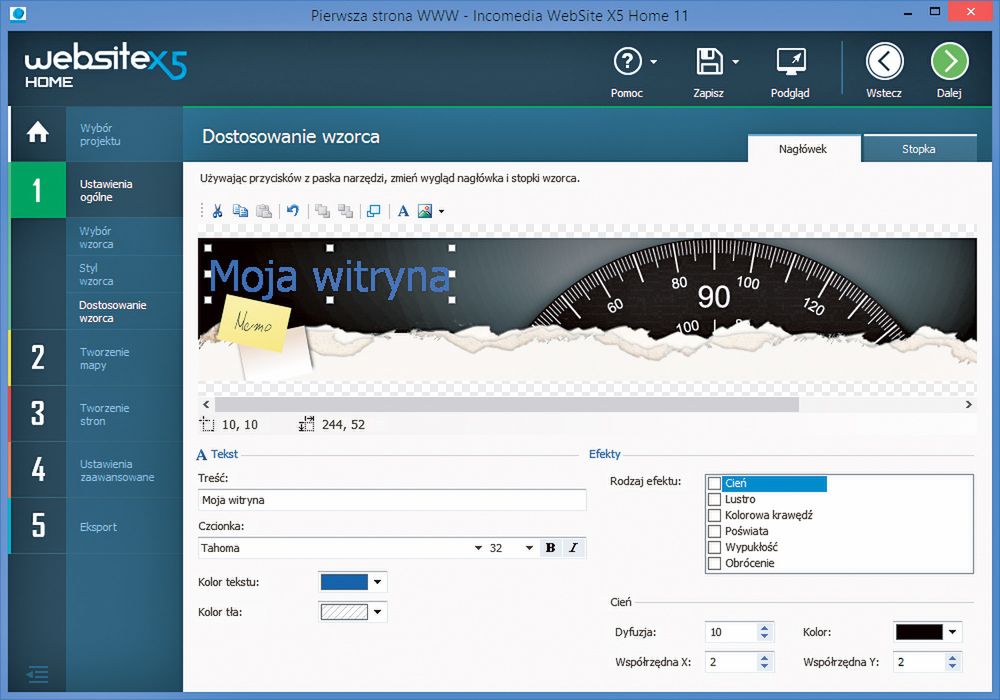Viewport: 1000px width, 700px height.
Task: Go back with Wstecz arrow
Action: tap(885, 62)
